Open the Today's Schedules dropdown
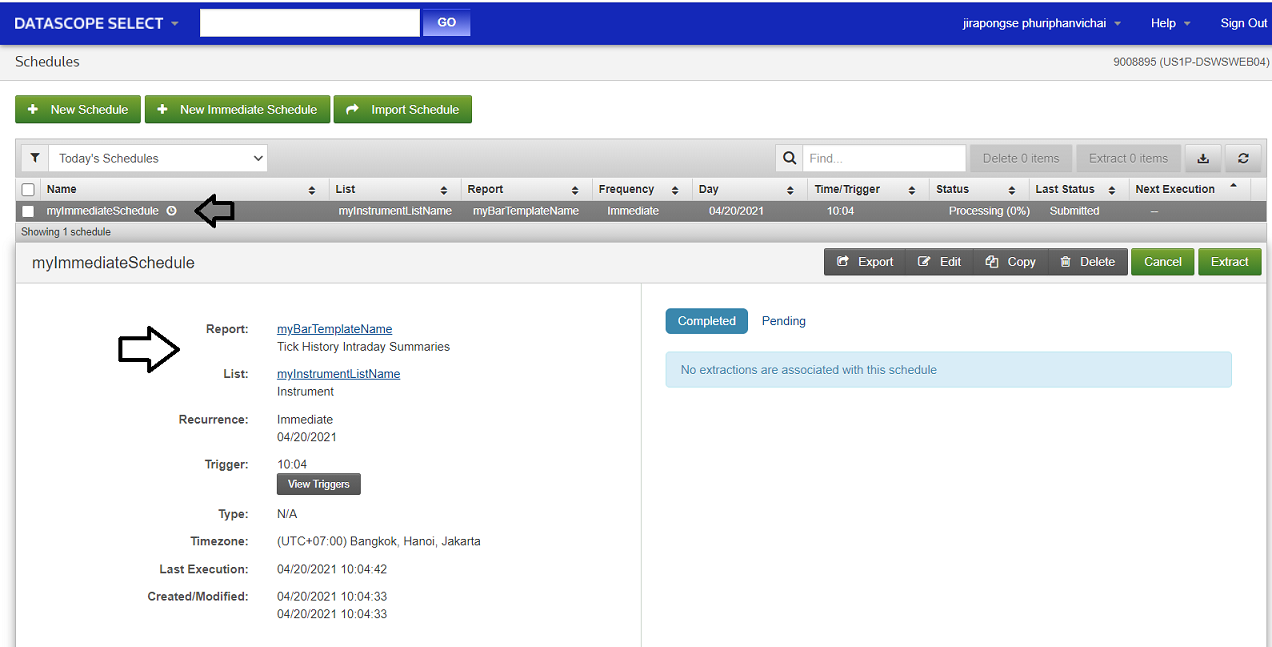 click(158, 158)
